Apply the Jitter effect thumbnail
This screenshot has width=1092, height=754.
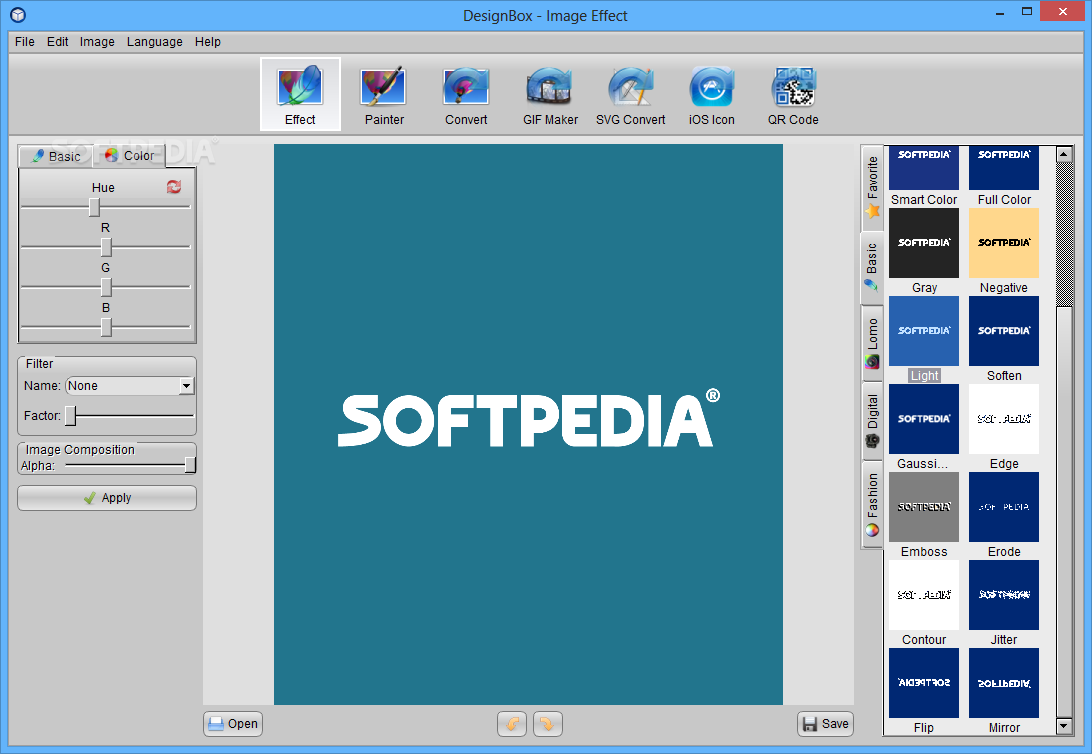pos(1004,595)
